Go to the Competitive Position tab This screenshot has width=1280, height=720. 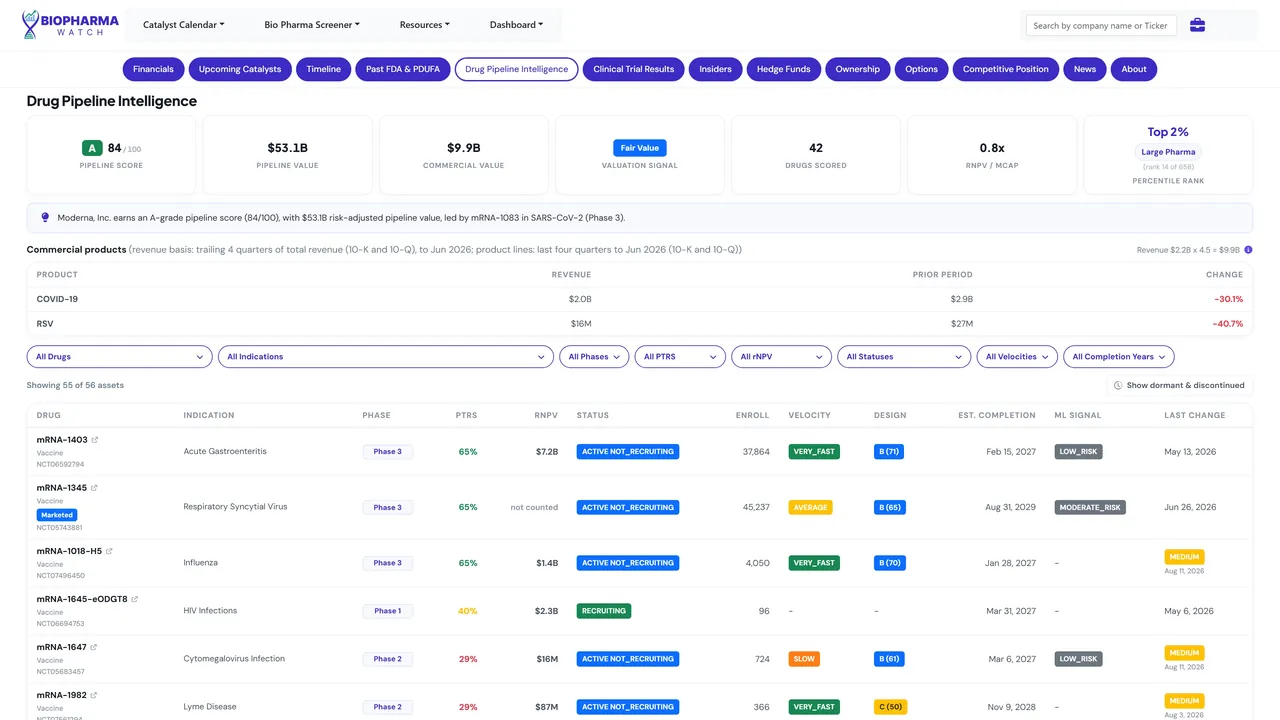point(1006,69)
